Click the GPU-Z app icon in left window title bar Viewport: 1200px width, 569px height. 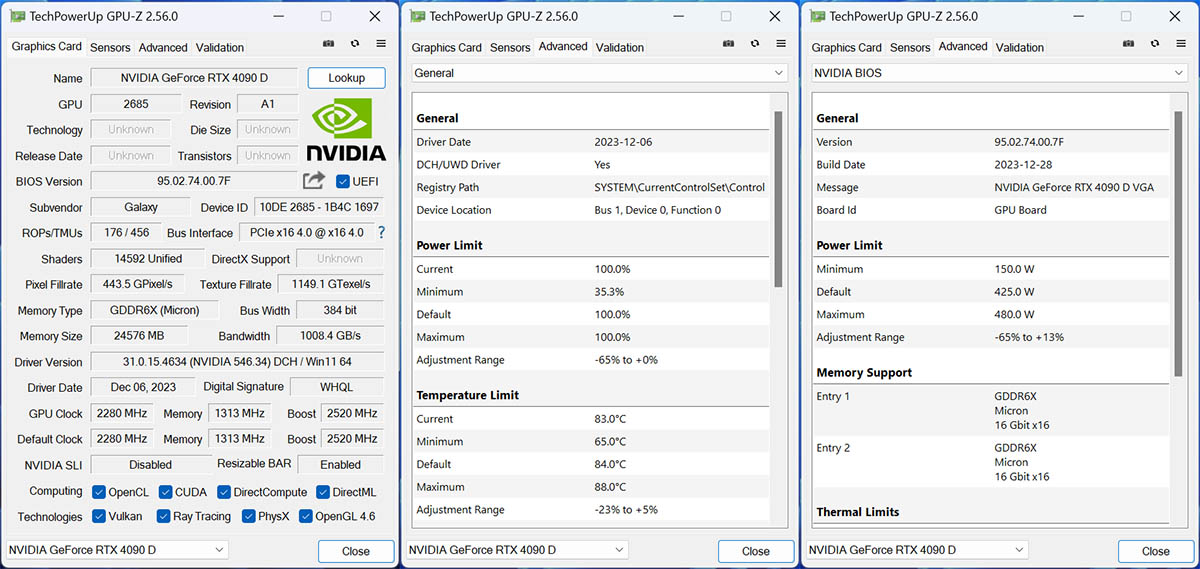[x=18, y=16]
